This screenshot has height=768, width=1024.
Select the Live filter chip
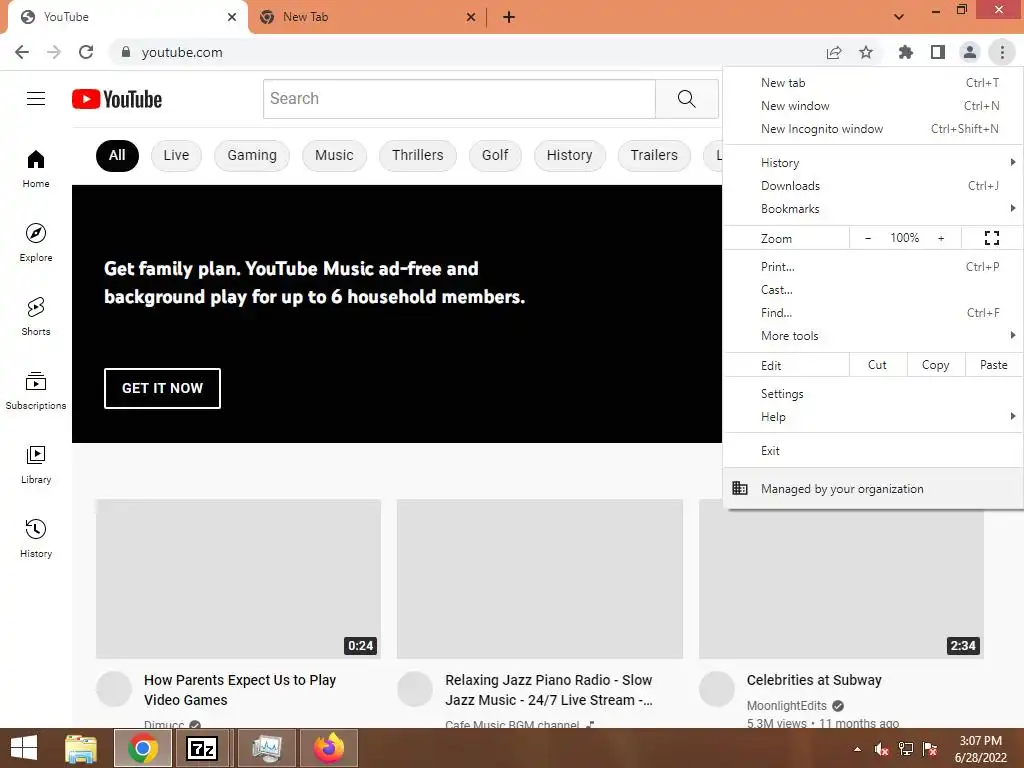(176, 155)
